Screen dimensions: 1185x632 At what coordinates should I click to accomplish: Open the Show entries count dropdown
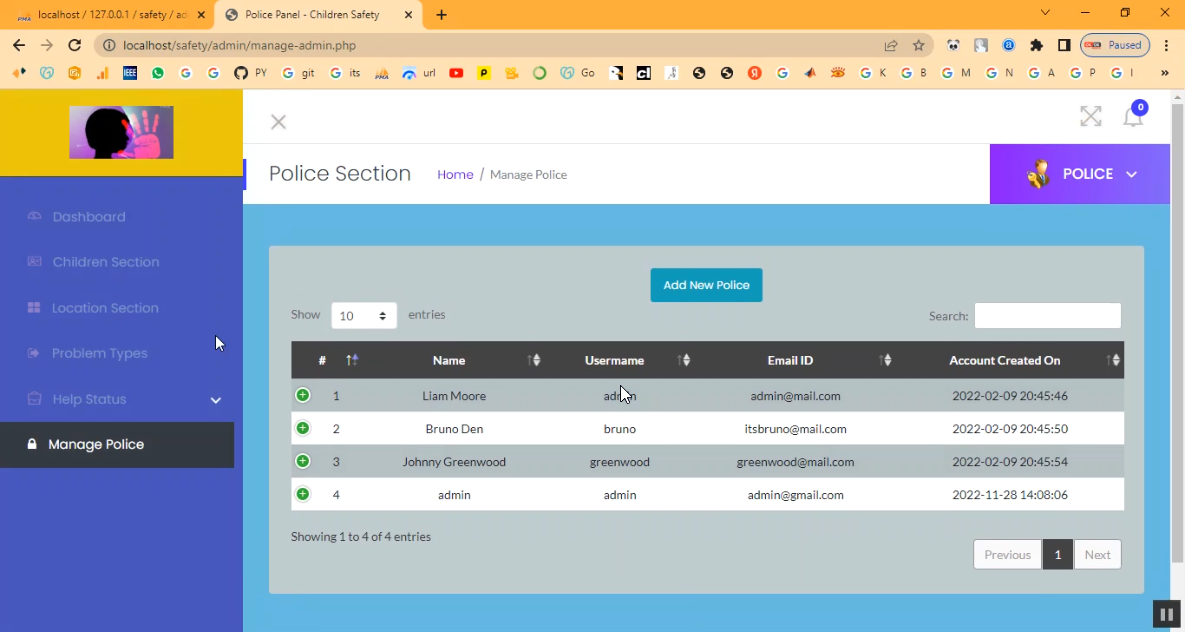click(x=364, y=315)
